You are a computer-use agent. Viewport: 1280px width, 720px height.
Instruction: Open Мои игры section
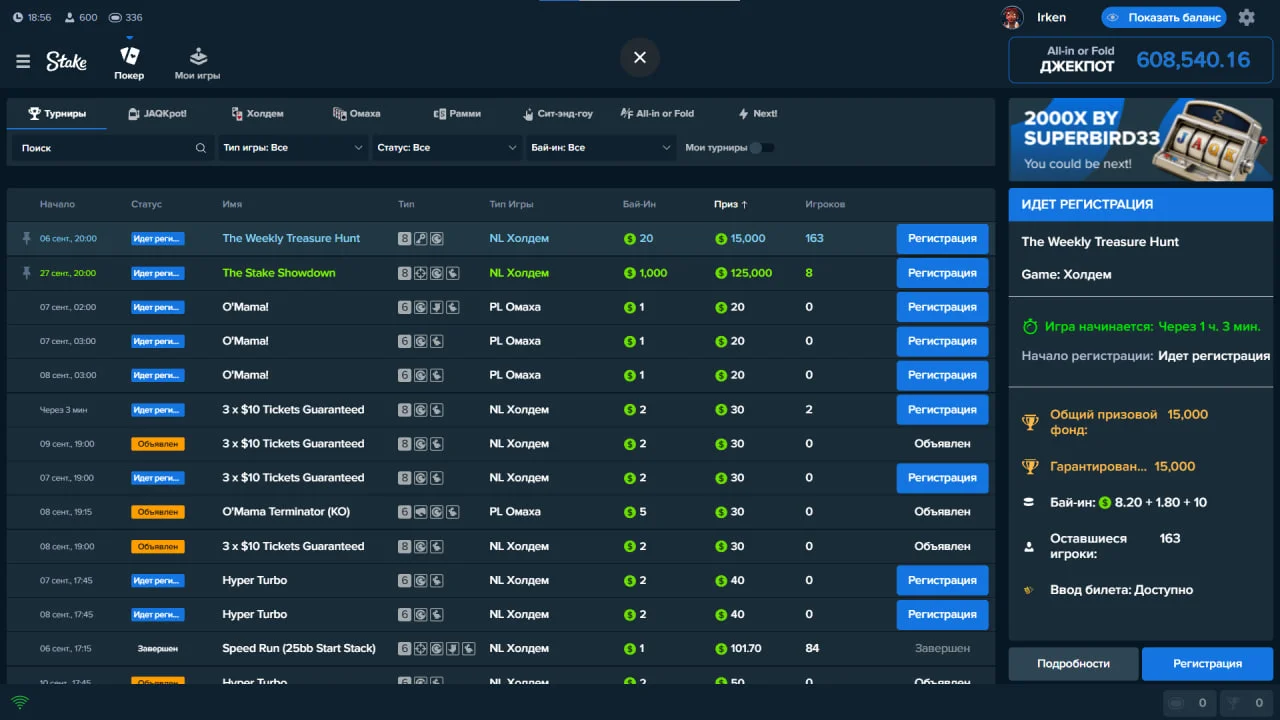click(x=198, y=62)
